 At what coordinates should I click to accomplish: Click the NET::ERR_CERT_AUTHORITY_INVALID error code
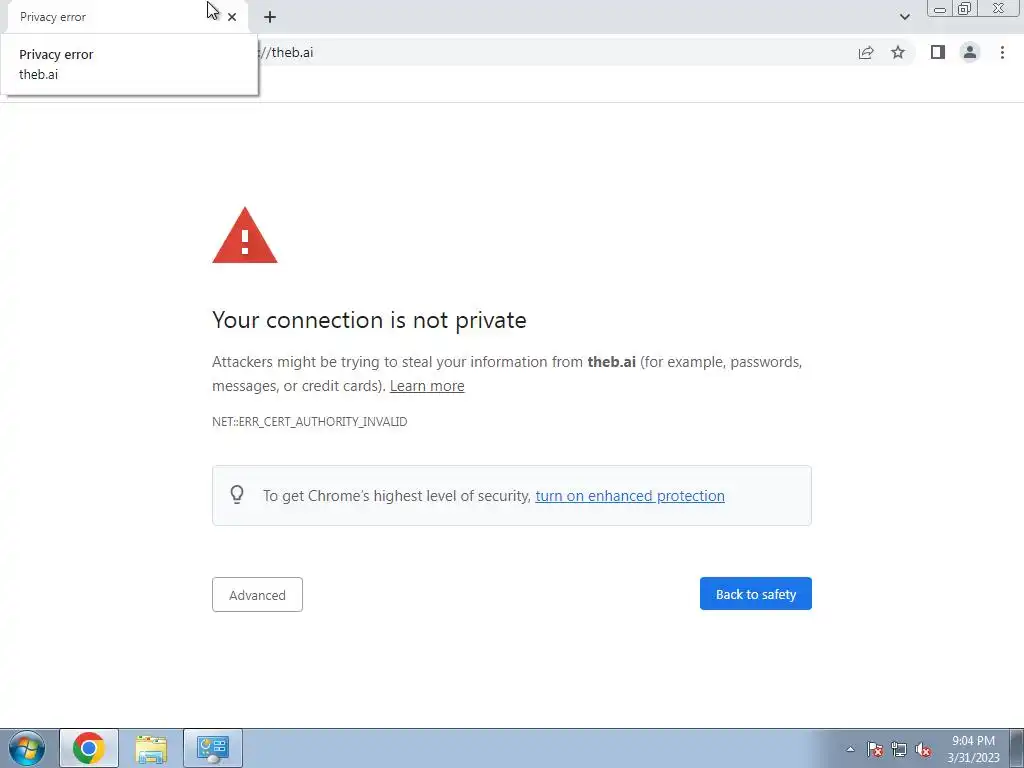click(x=310, y=422)
